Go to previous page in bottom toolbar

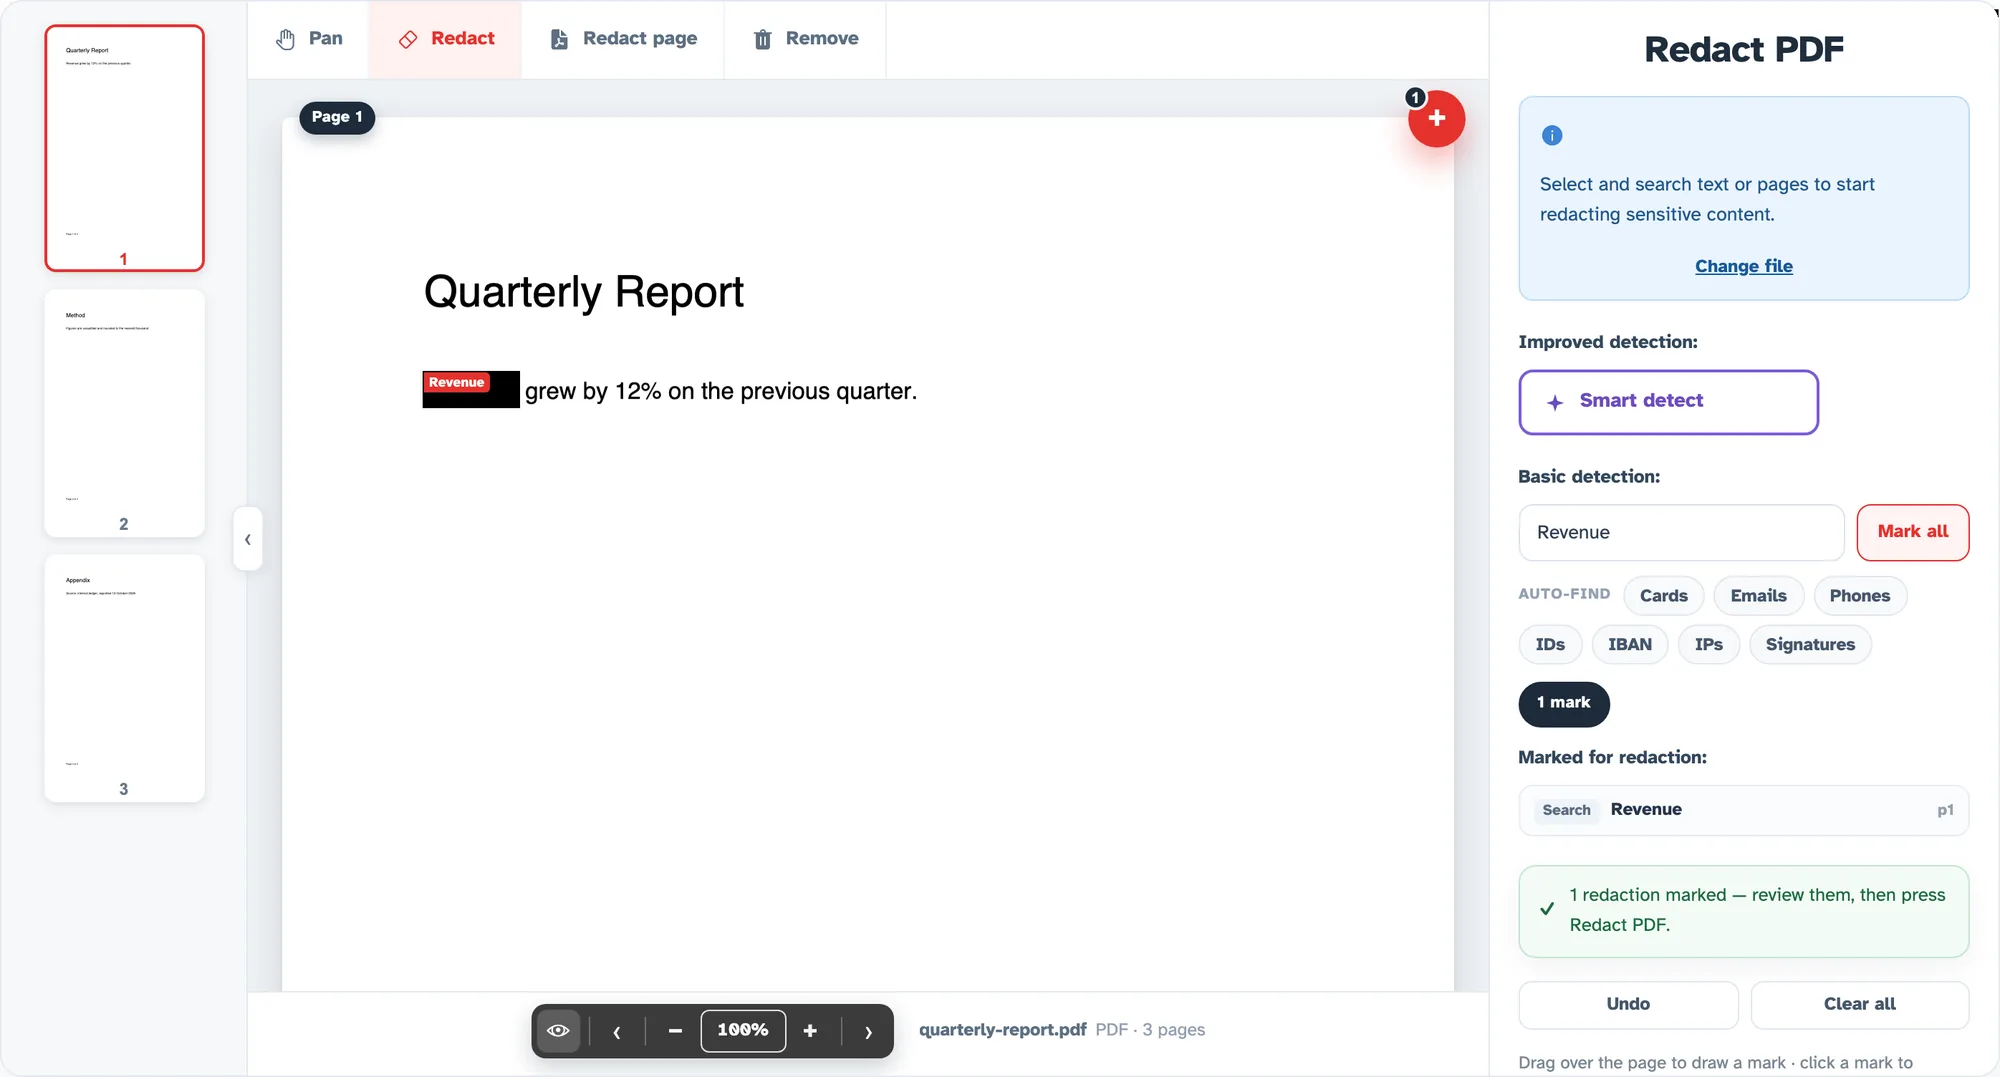(617, 1031)
